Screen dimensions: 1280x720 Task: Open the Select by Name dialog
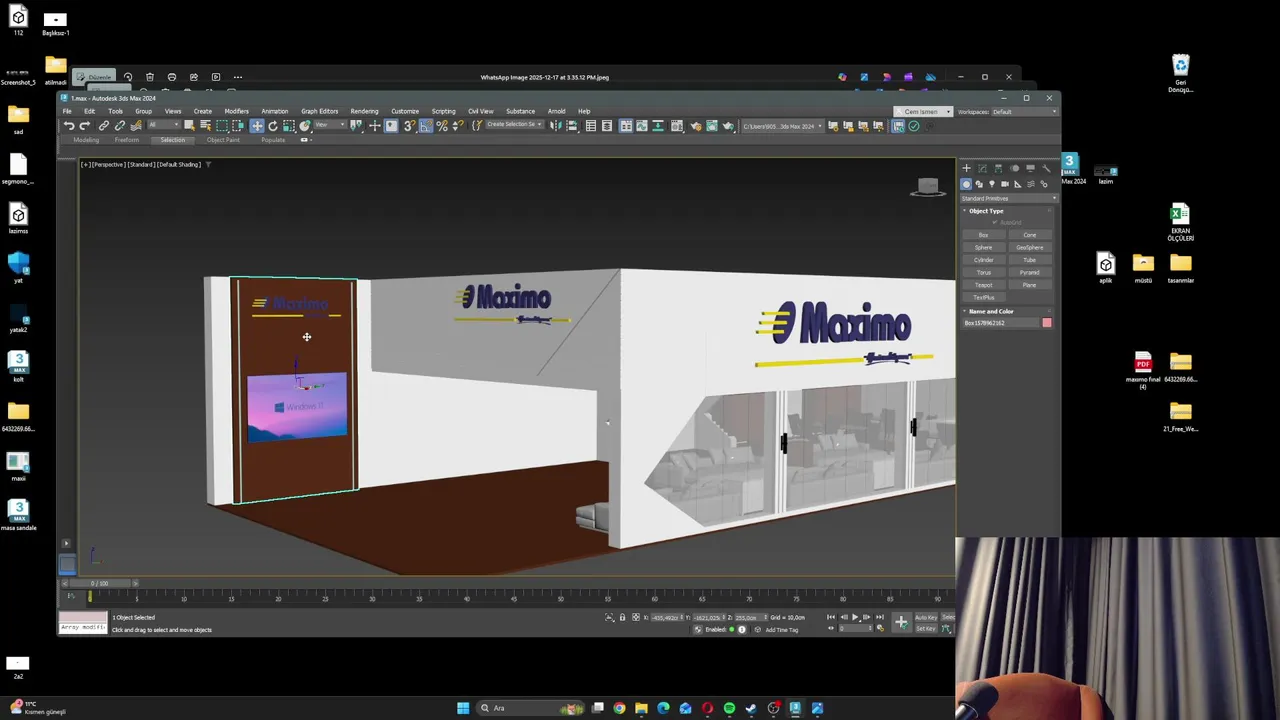(x=206, y=125)
